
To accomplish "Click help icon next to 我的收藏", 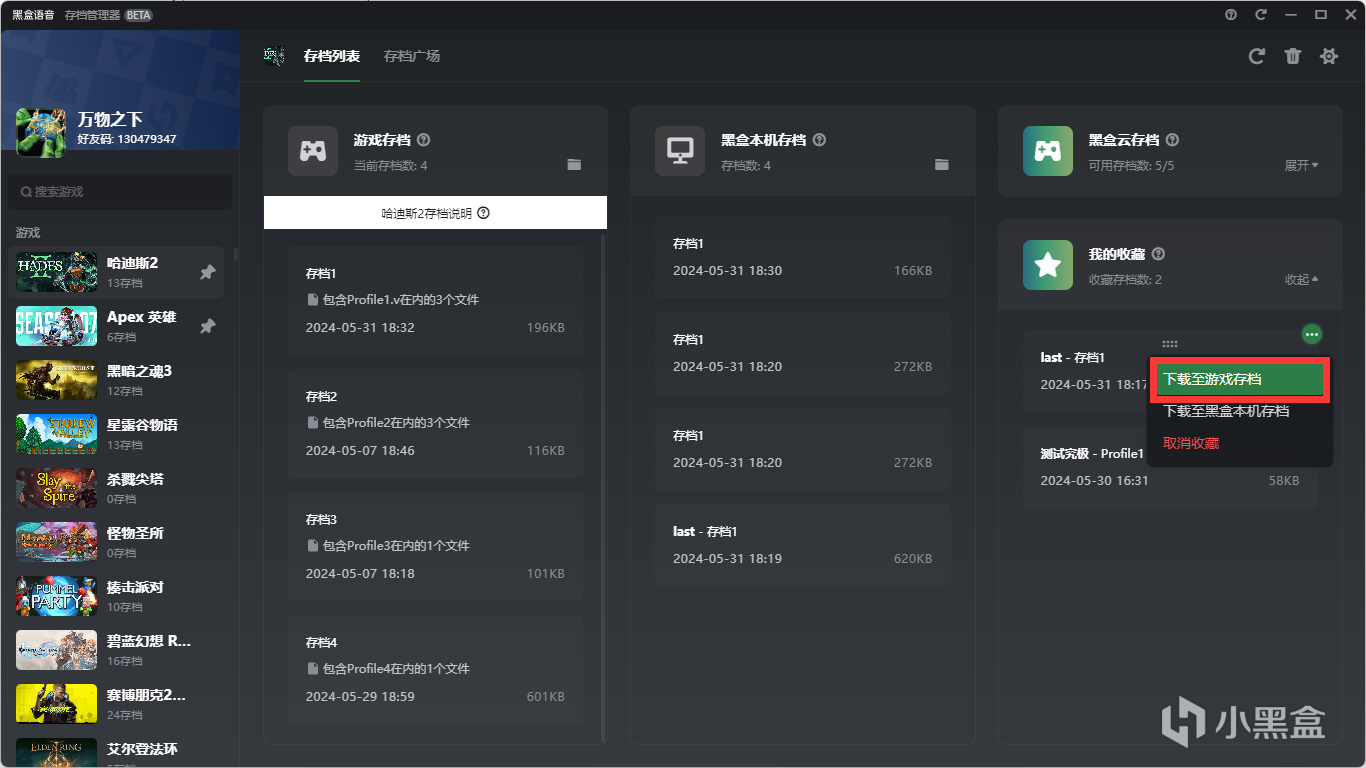I will (1158, 254).
